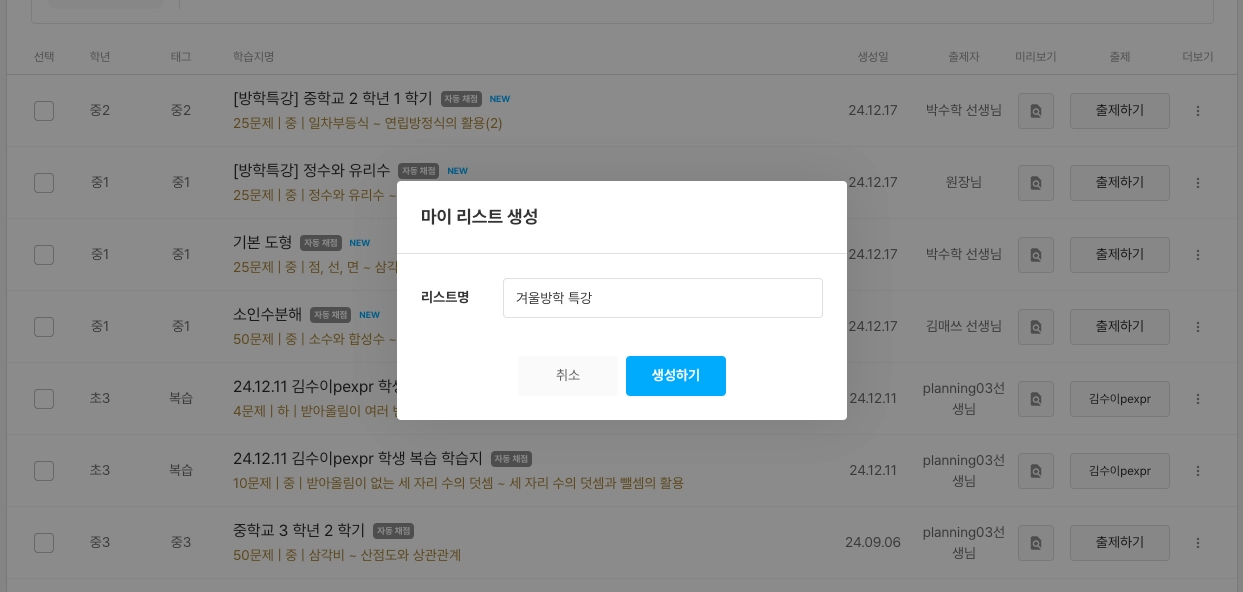
Task: Open three-dot menu for 기본 도형 row
Action: tap(1198, 255)
